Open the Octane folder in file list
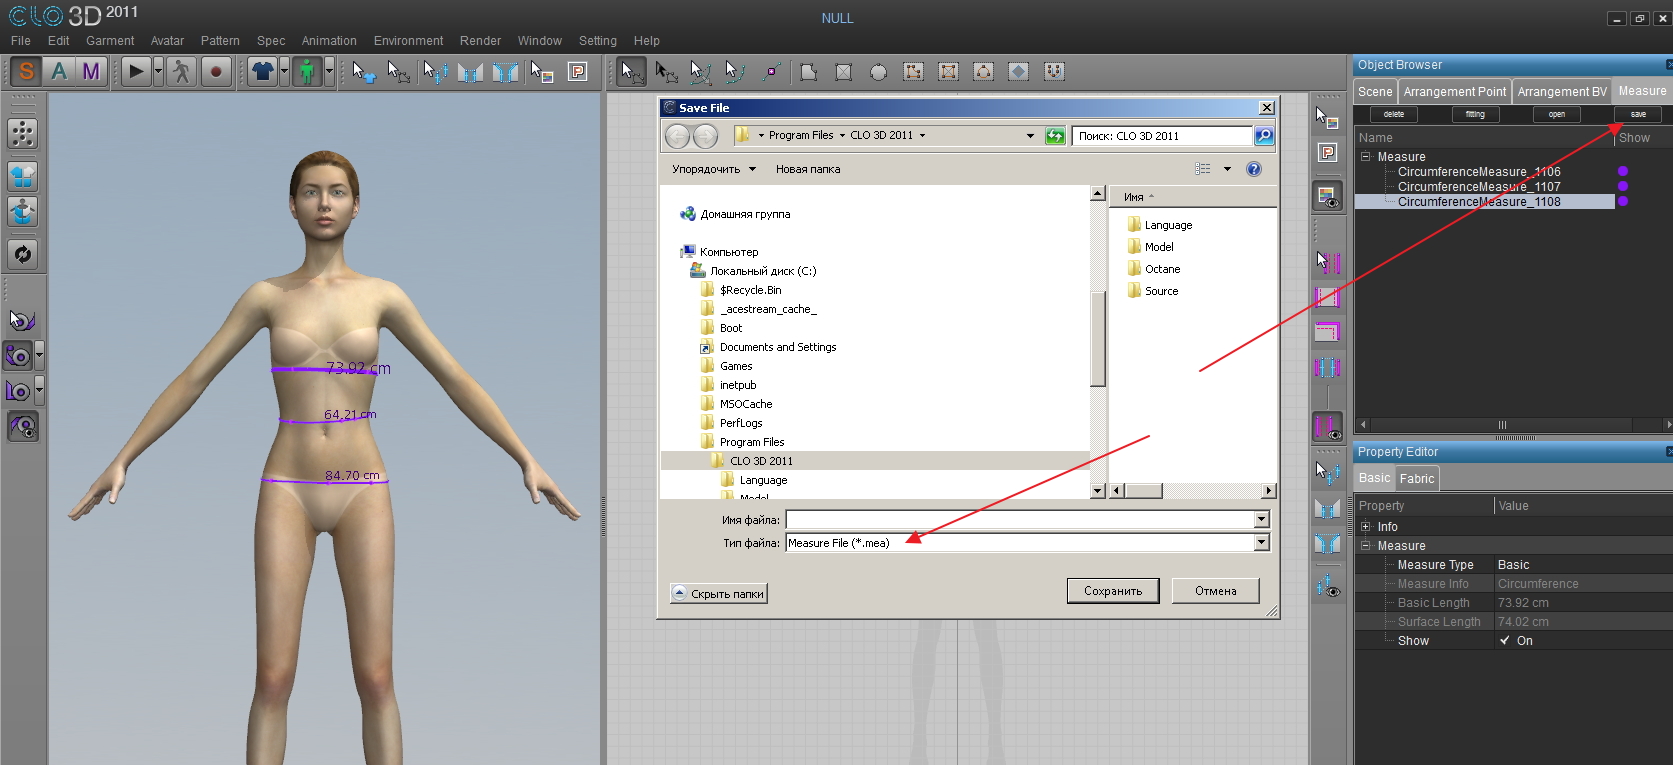The width and height of the screenshot is (1673, 765). (1154, 269)
